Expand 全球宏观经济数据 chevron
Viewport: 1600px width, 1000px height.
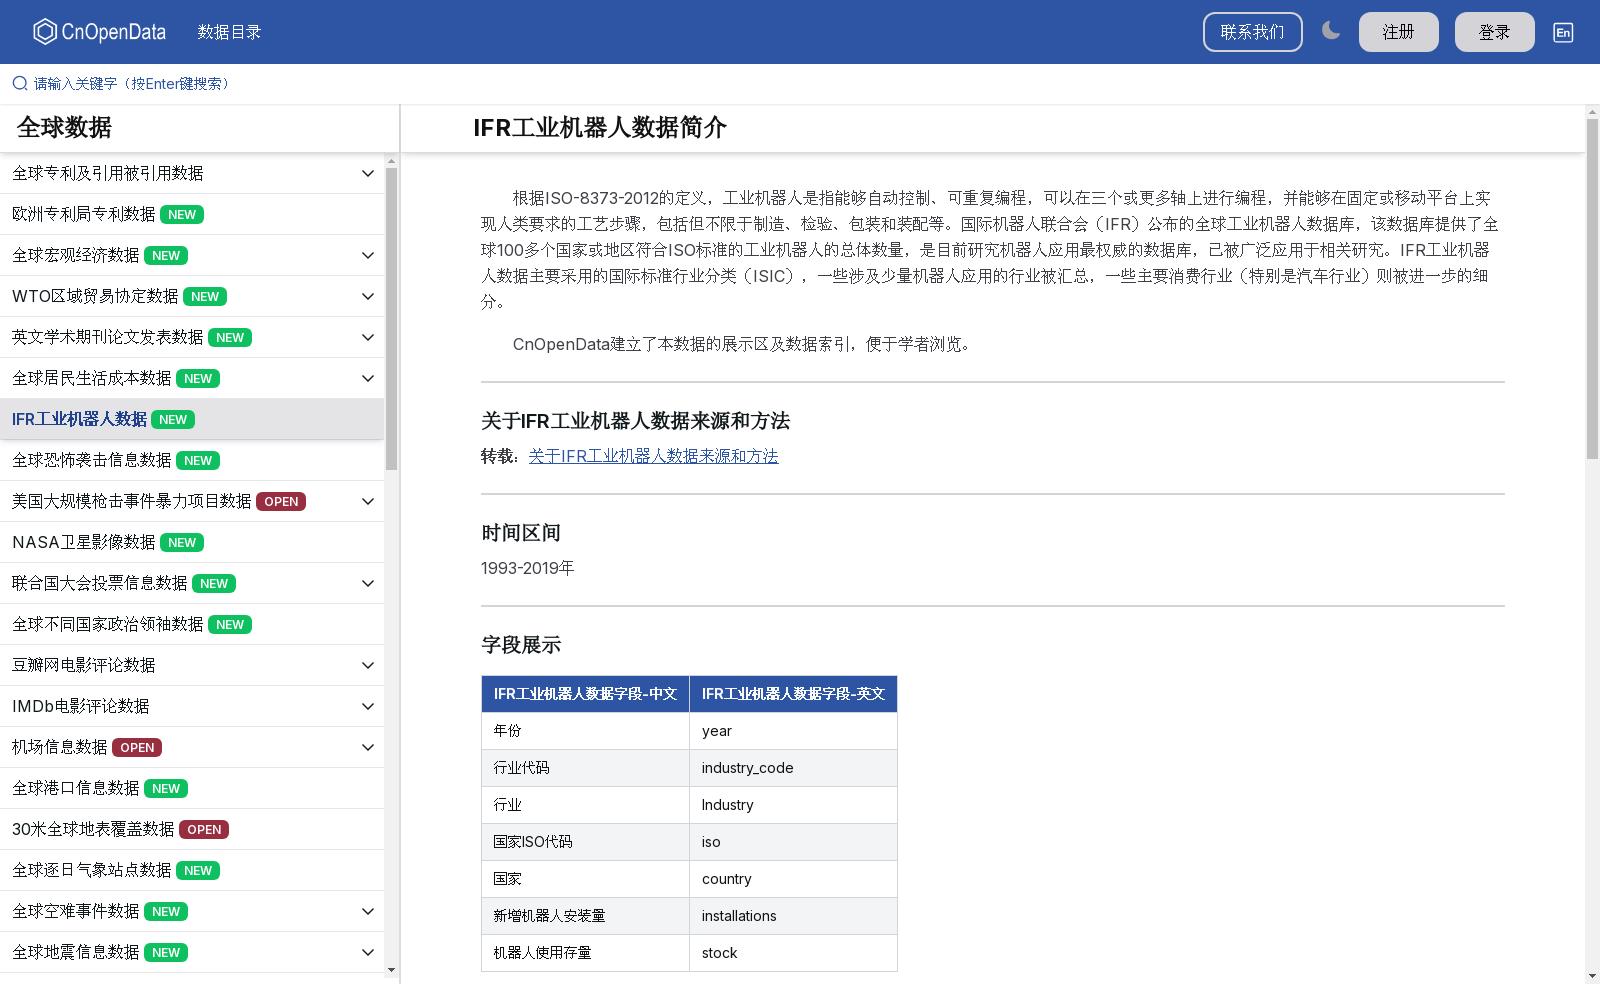[368, 255]
